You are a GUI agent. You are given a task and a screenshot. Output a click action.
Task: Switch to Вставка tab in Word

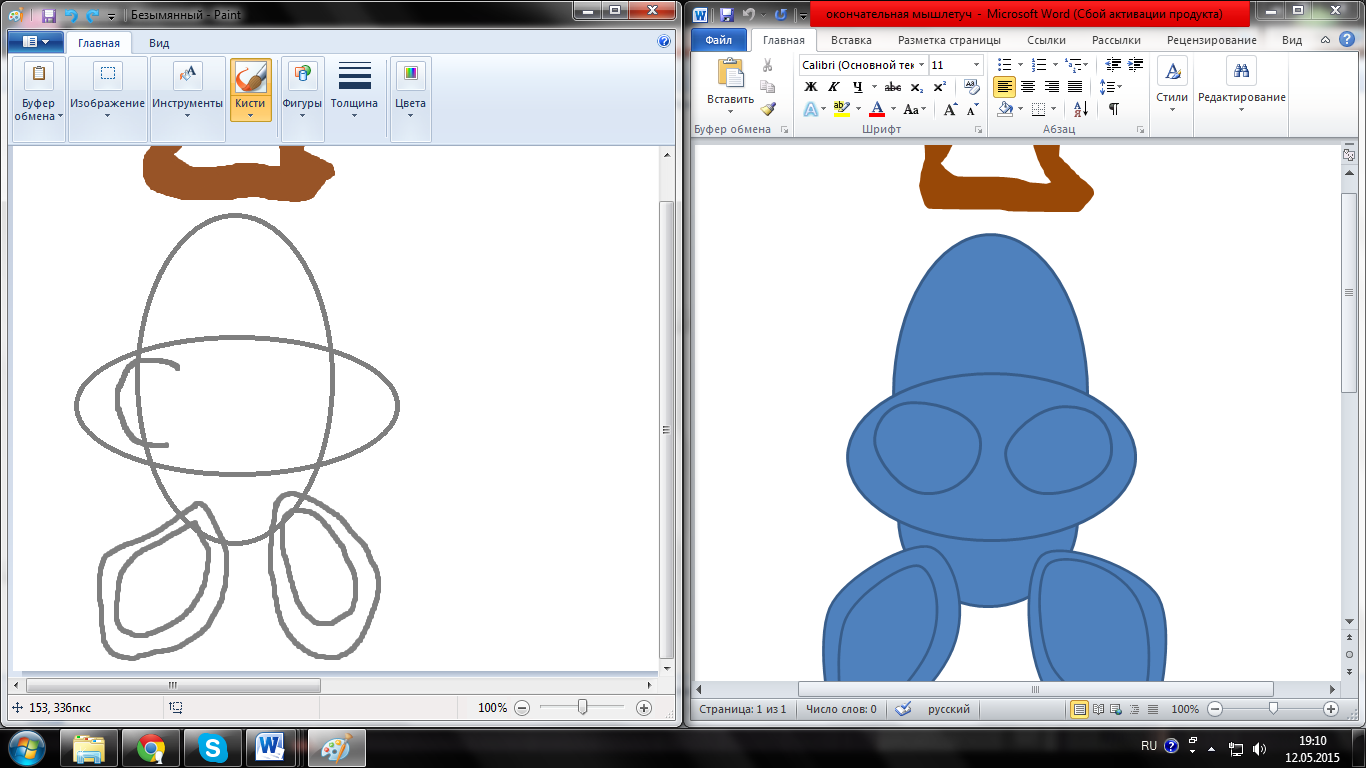tap(851, 40)
